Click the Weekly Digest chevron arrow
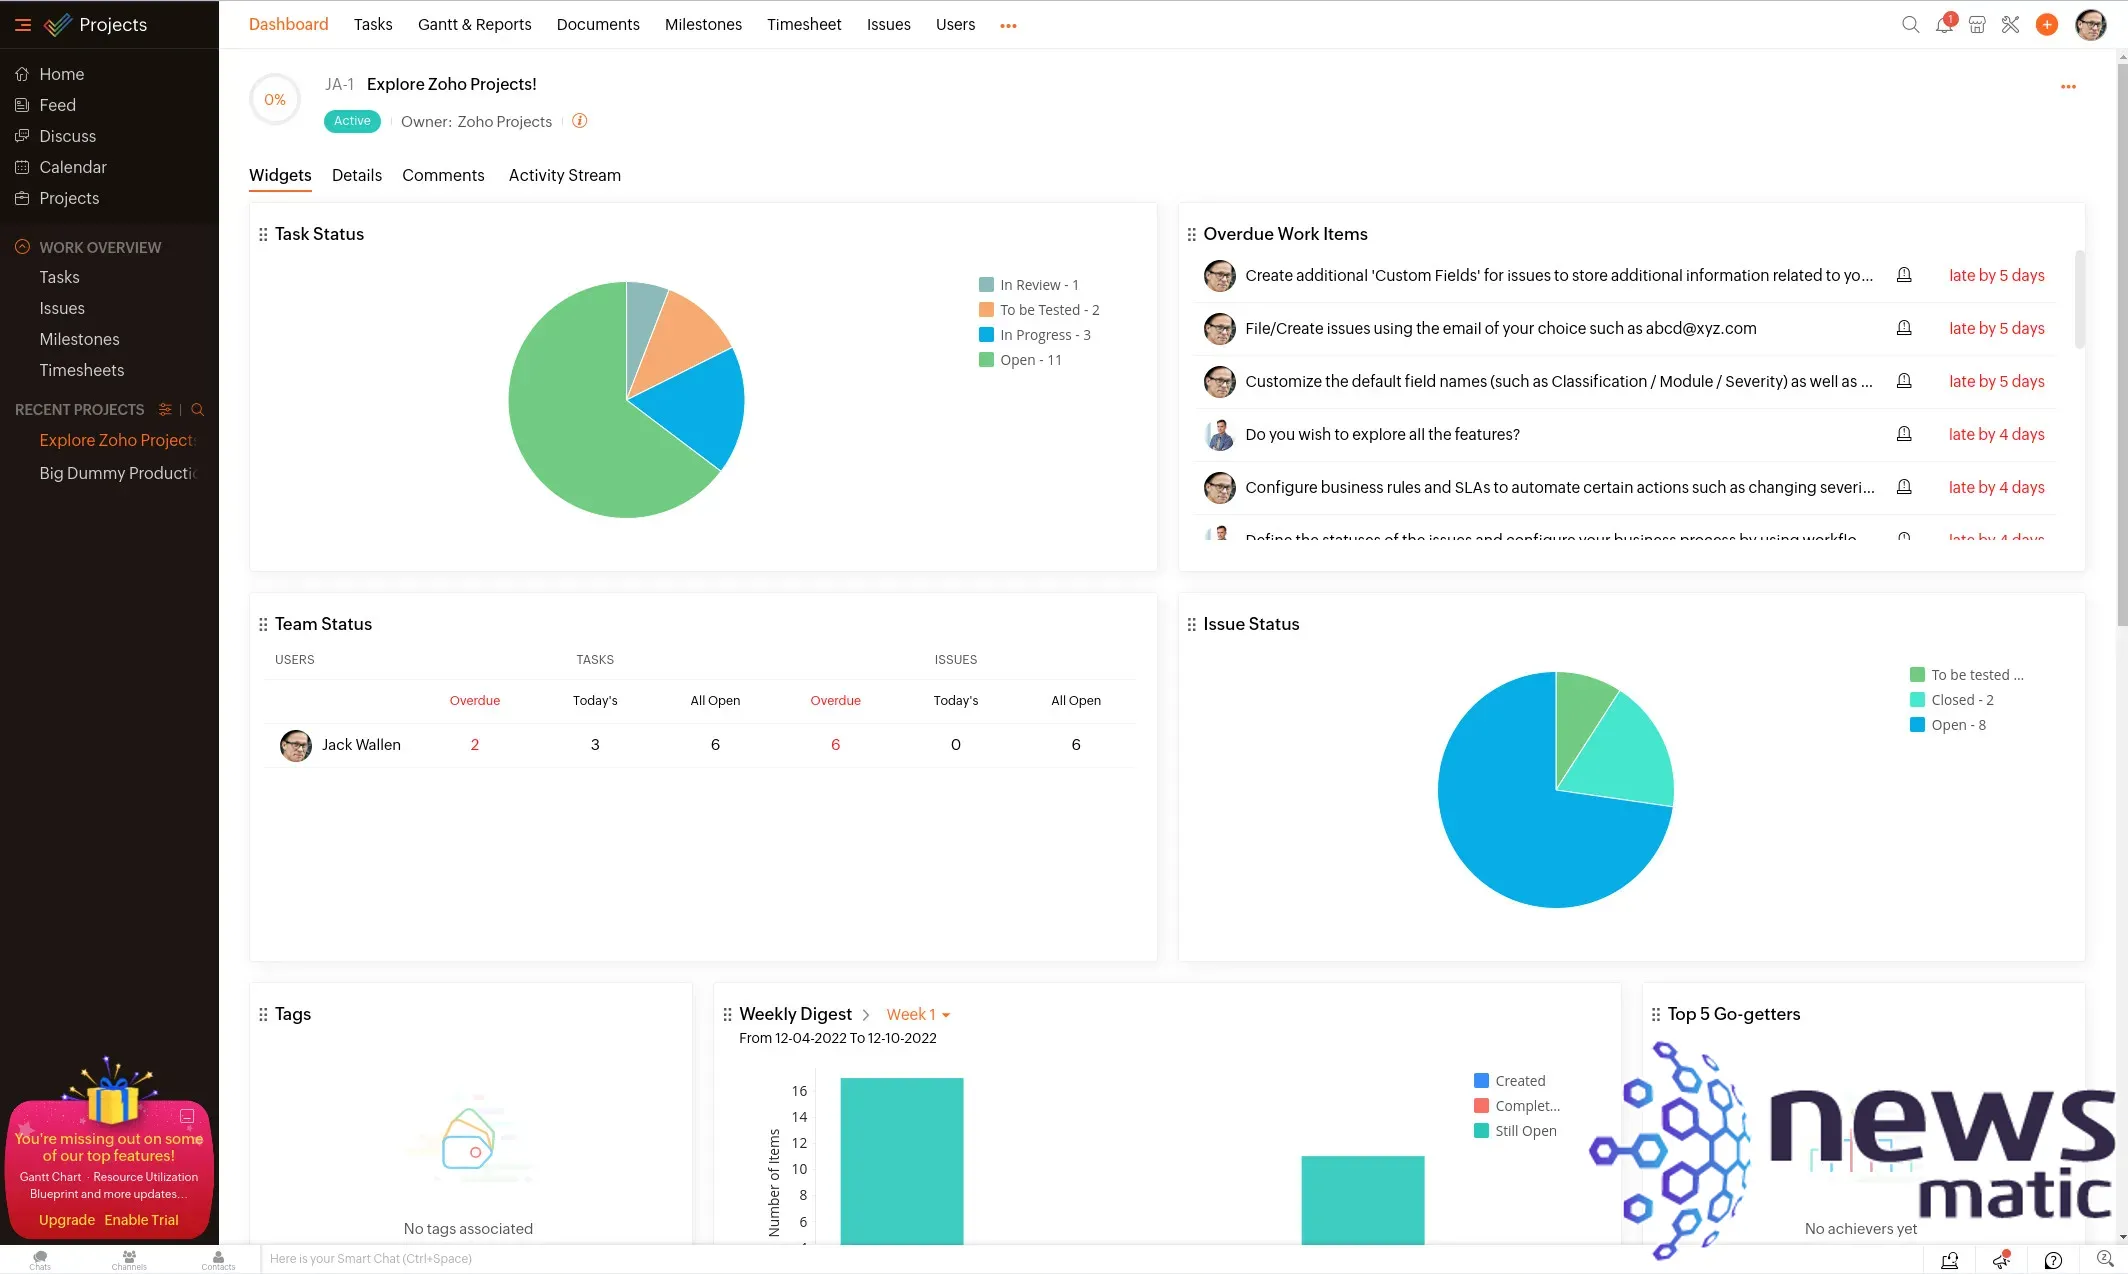Viewport: 2128px width, 1274px height. point(866,1014)
